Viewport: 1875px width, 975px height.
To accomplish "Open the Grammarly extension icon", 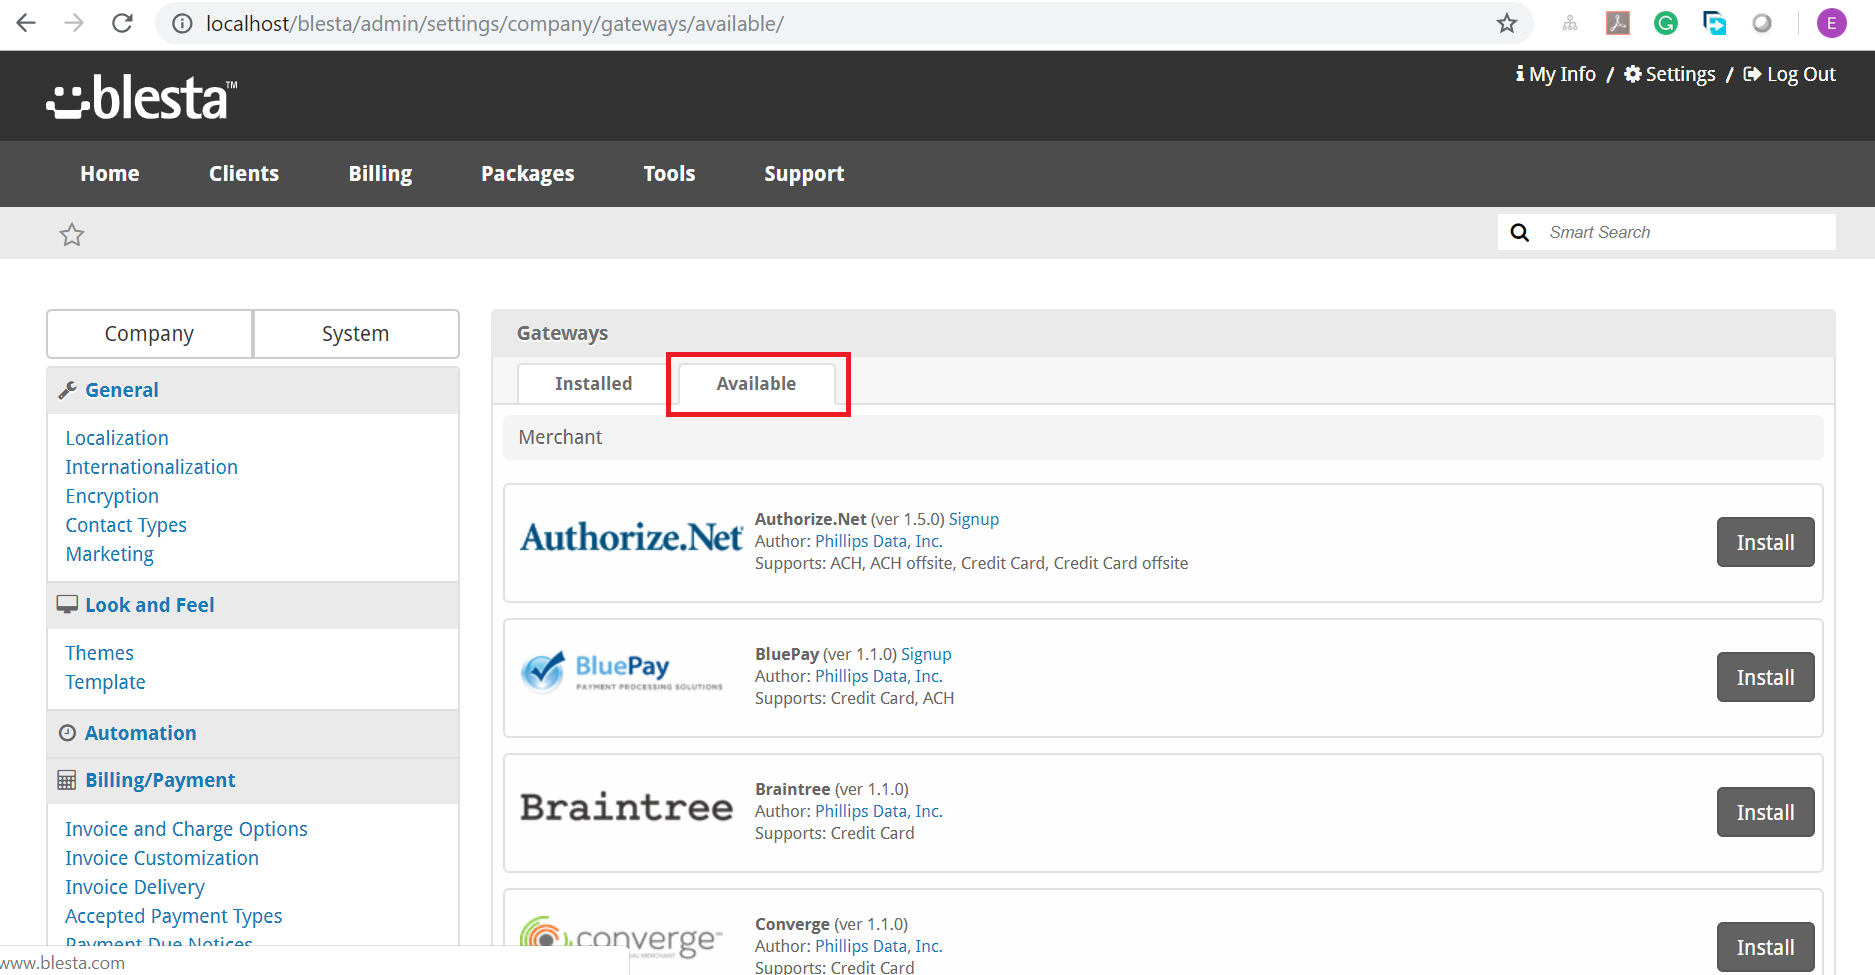I will click(1666, 23).
